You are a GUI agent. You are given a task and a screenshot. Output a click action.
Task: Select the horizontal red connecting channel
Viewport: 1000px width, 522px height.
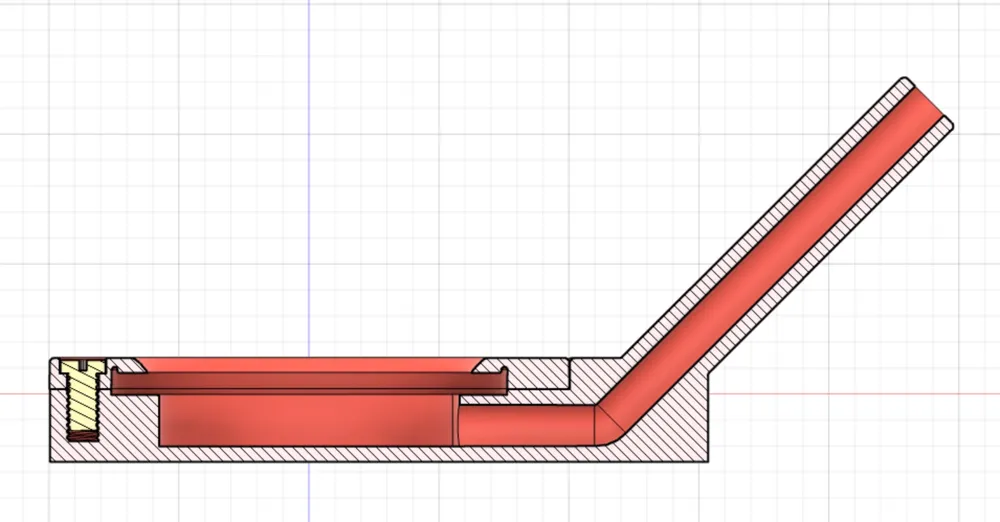tap(526, 425)
